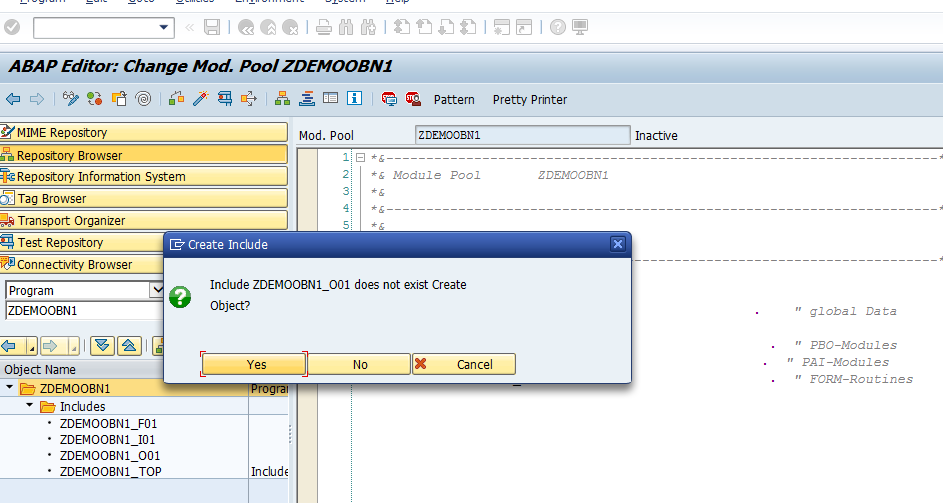Open the back-history dropdown arrow above object list

32,347
